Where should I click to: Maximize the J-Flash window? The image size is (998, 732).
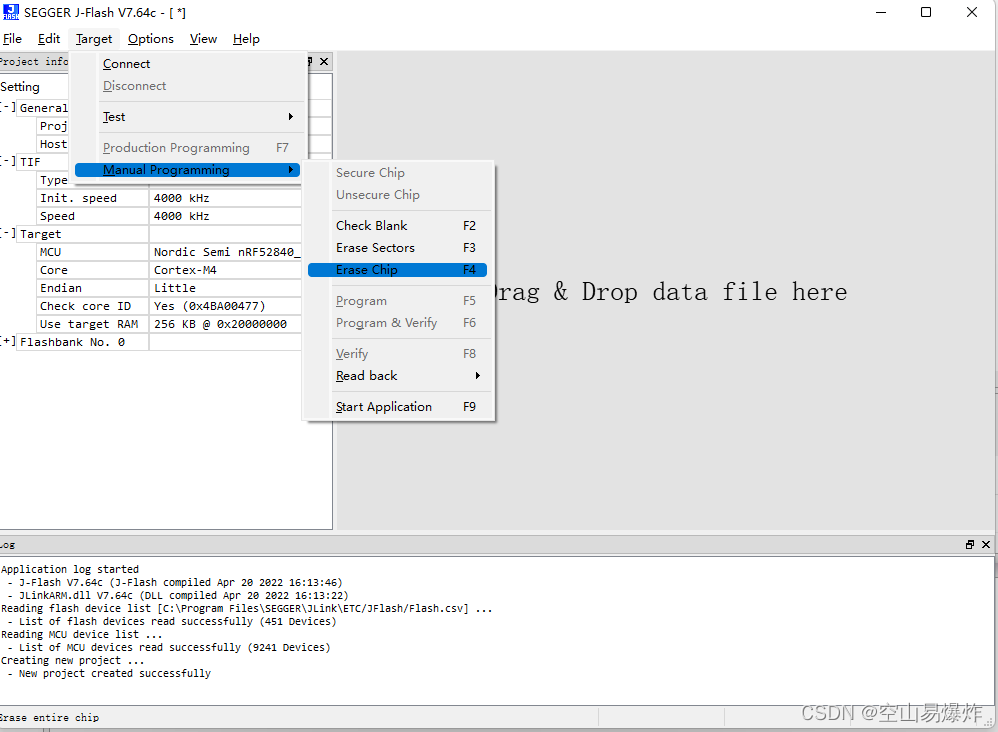click(x=926, y=12)
